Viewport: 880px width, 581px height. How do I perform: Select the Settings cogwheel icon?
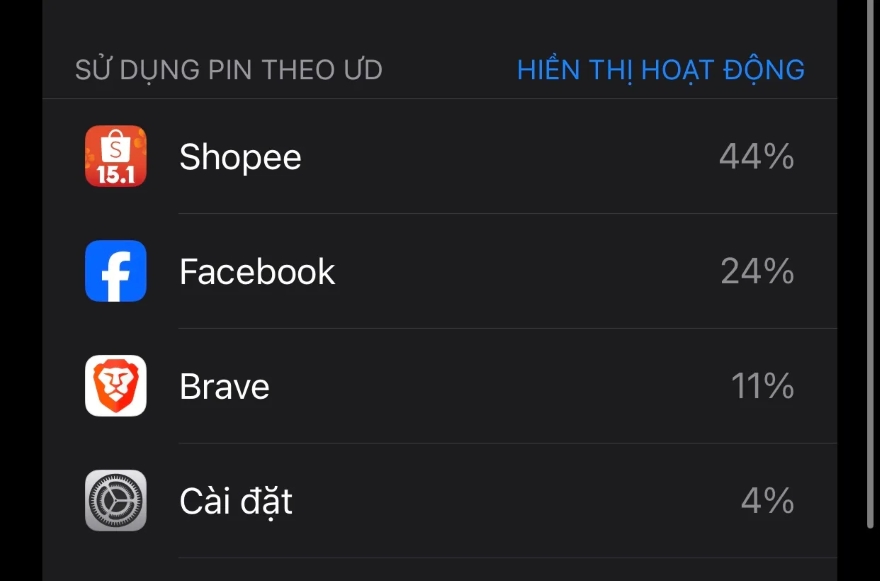coord(115,501)
